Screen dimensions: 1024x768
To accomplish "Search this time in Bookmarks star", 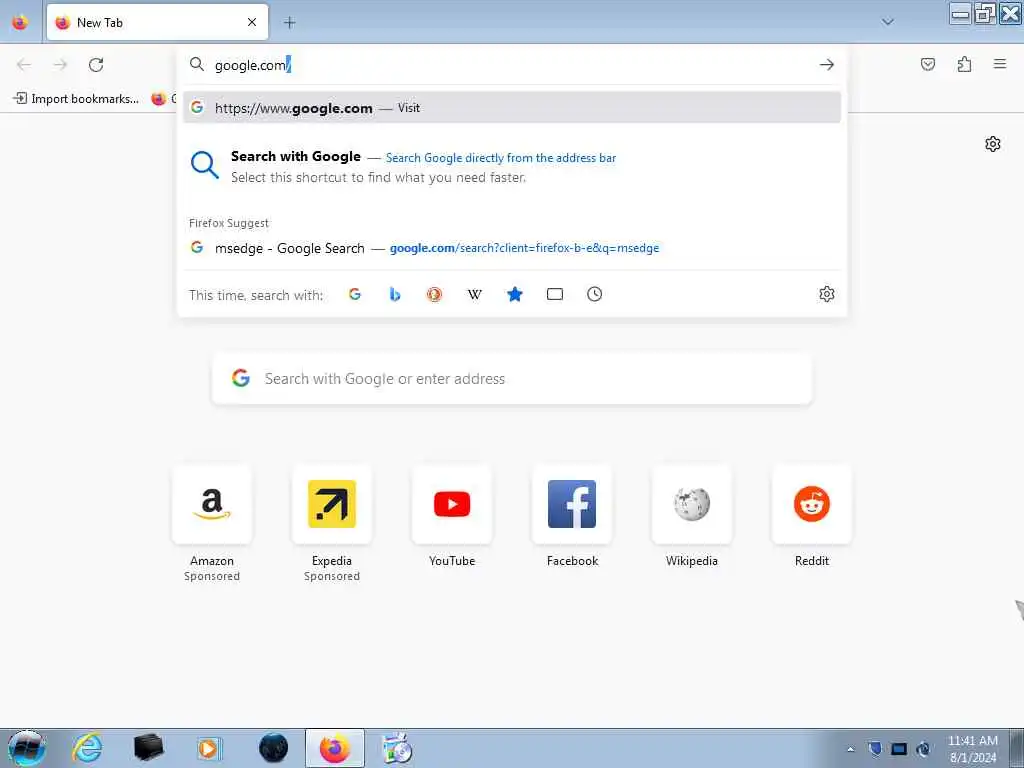I will pyautogui.click(x=515, y=295).
